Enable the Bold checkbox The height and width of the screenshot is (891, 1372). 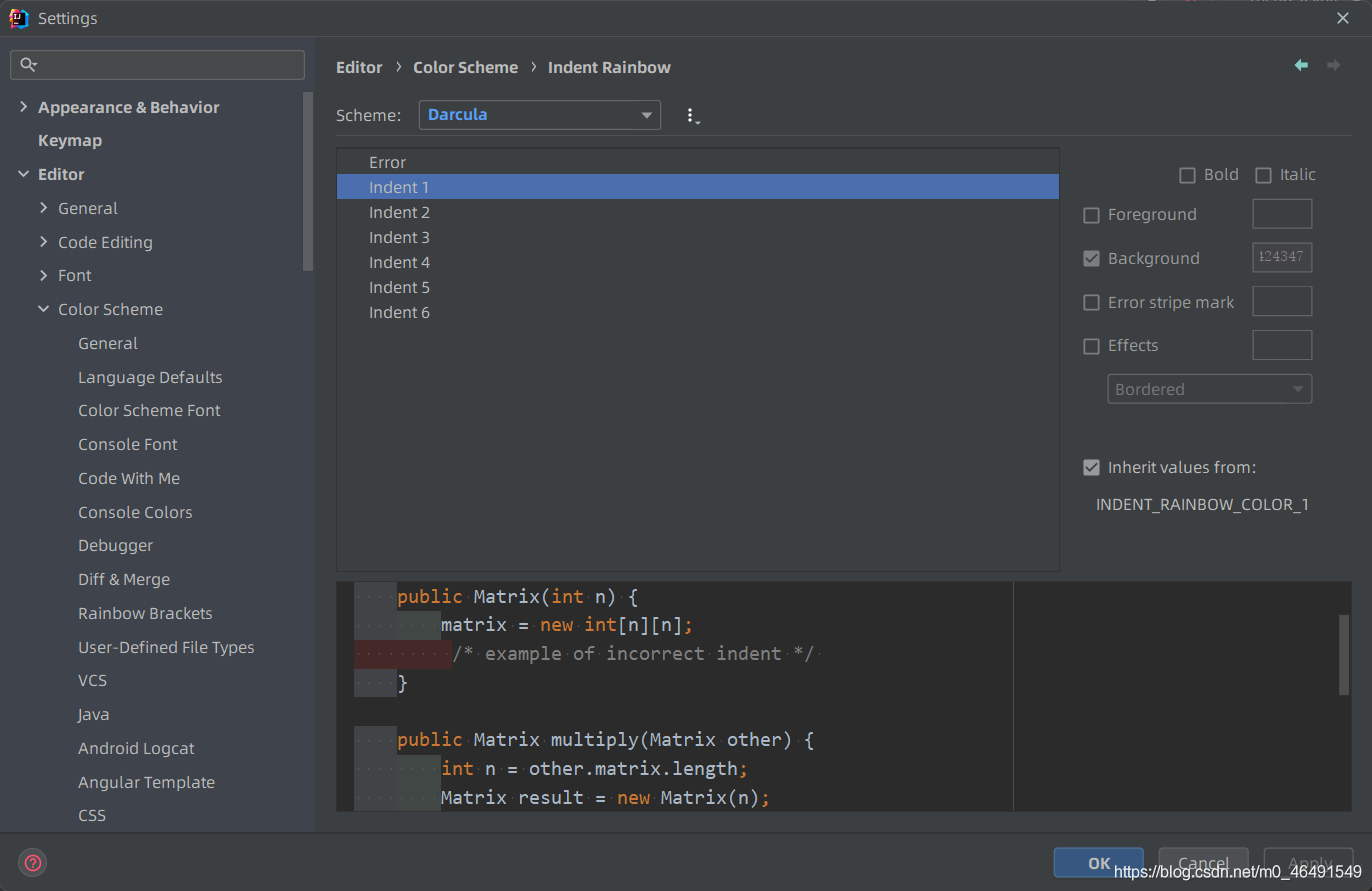point(1188,175)
